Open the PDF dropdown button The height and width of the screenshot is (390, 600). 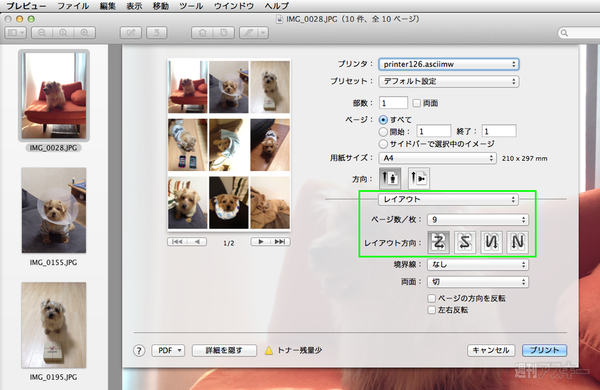168,351
